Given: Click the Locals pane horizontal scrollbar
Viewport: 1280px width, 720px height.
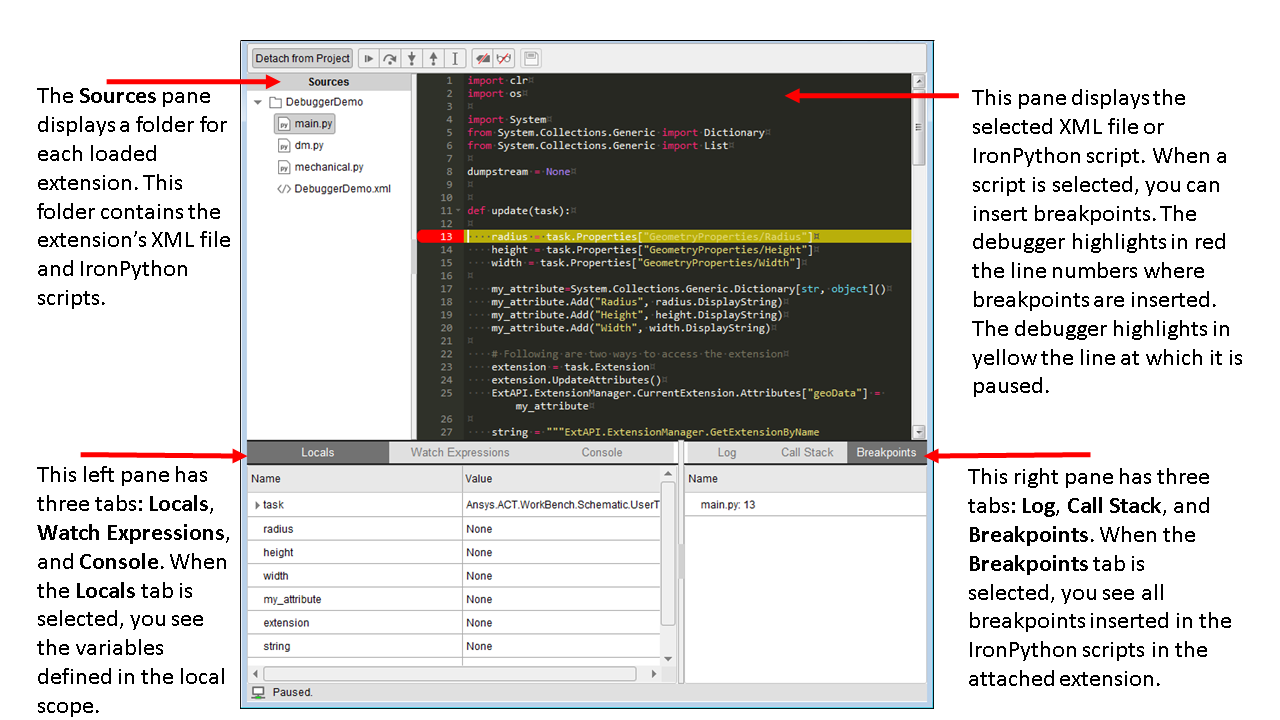Looking at the screenshot, I should coord(450,674).
